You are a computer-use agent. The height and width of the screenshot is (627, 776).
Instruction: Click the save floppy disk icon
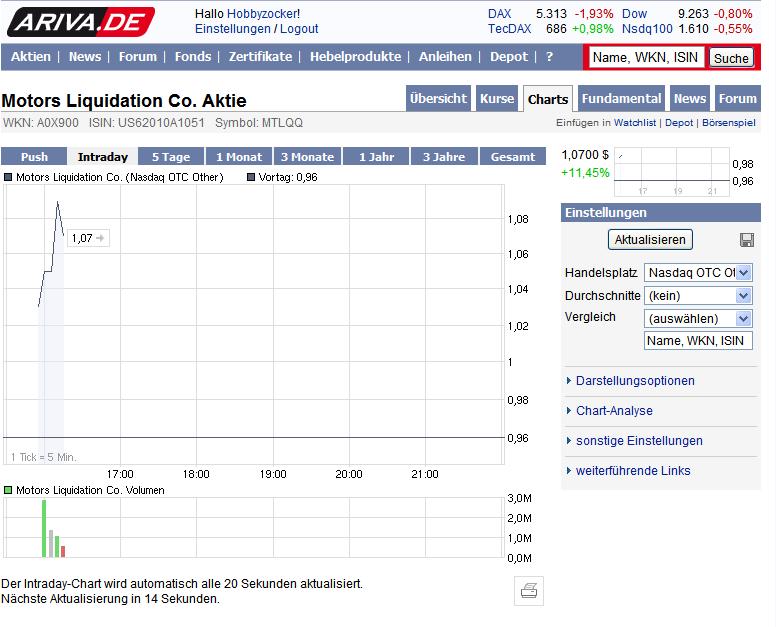coord(746,240)
